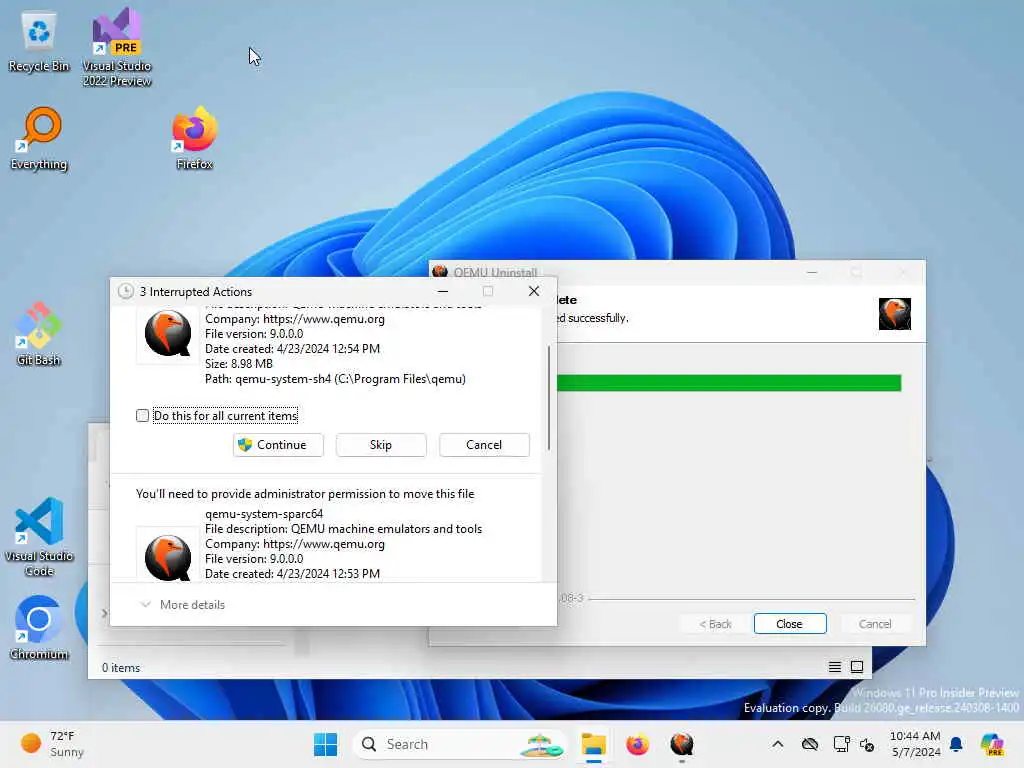Click the qemu-system-sh4 file icon
The height and width of the screenshot is (768, 1024).
click(x=168, y=333)
